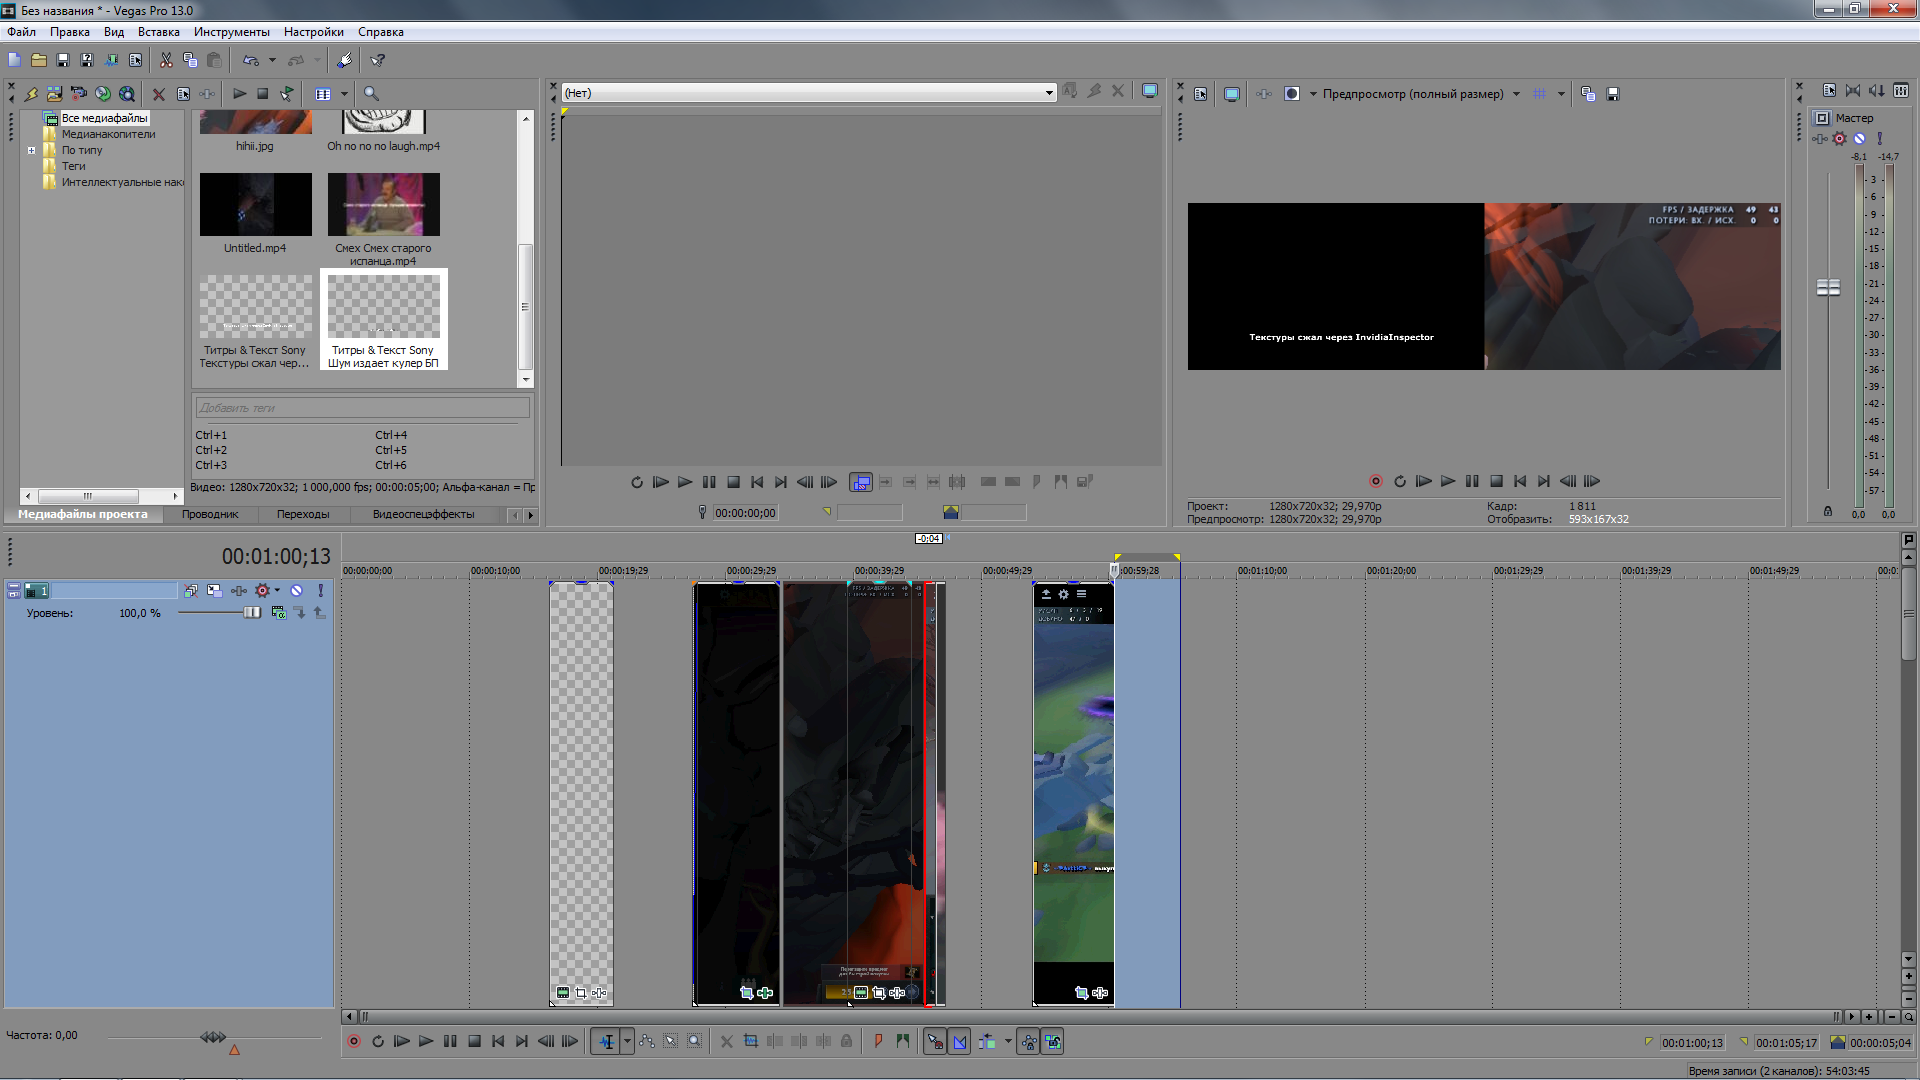This screenshot has height=1080, width=1920.
Task: Open the 'Инструменты' menu
Action: pos(231,32)
